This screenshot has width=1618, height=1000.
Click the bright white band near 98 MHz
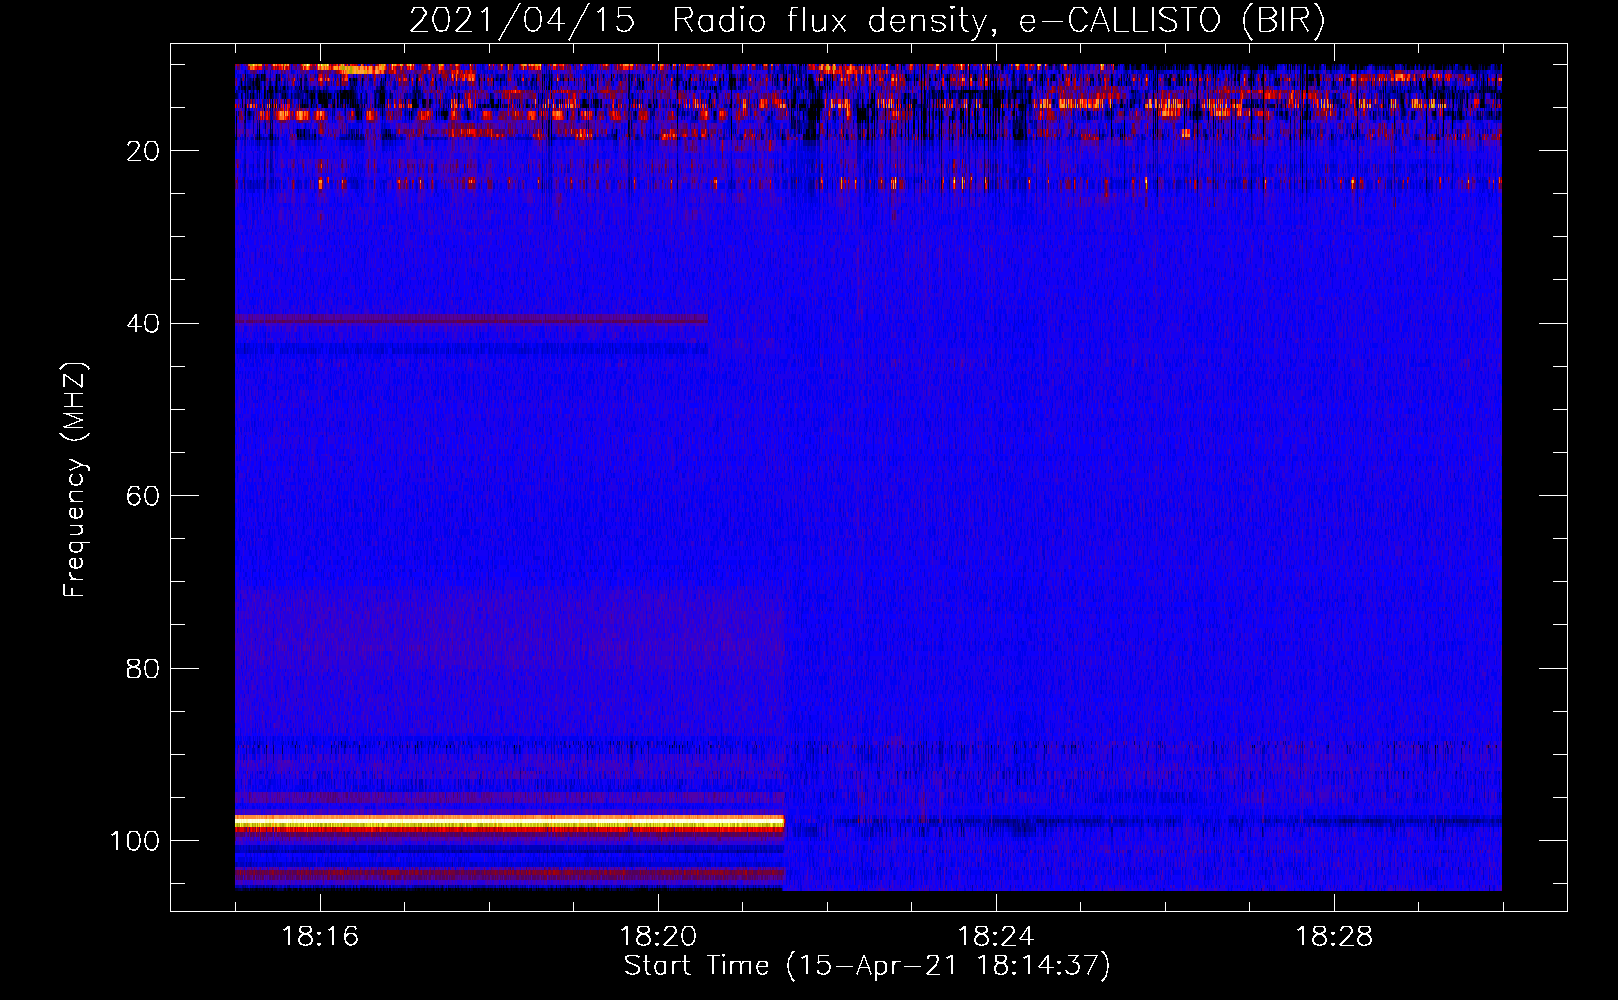(510, 822)
